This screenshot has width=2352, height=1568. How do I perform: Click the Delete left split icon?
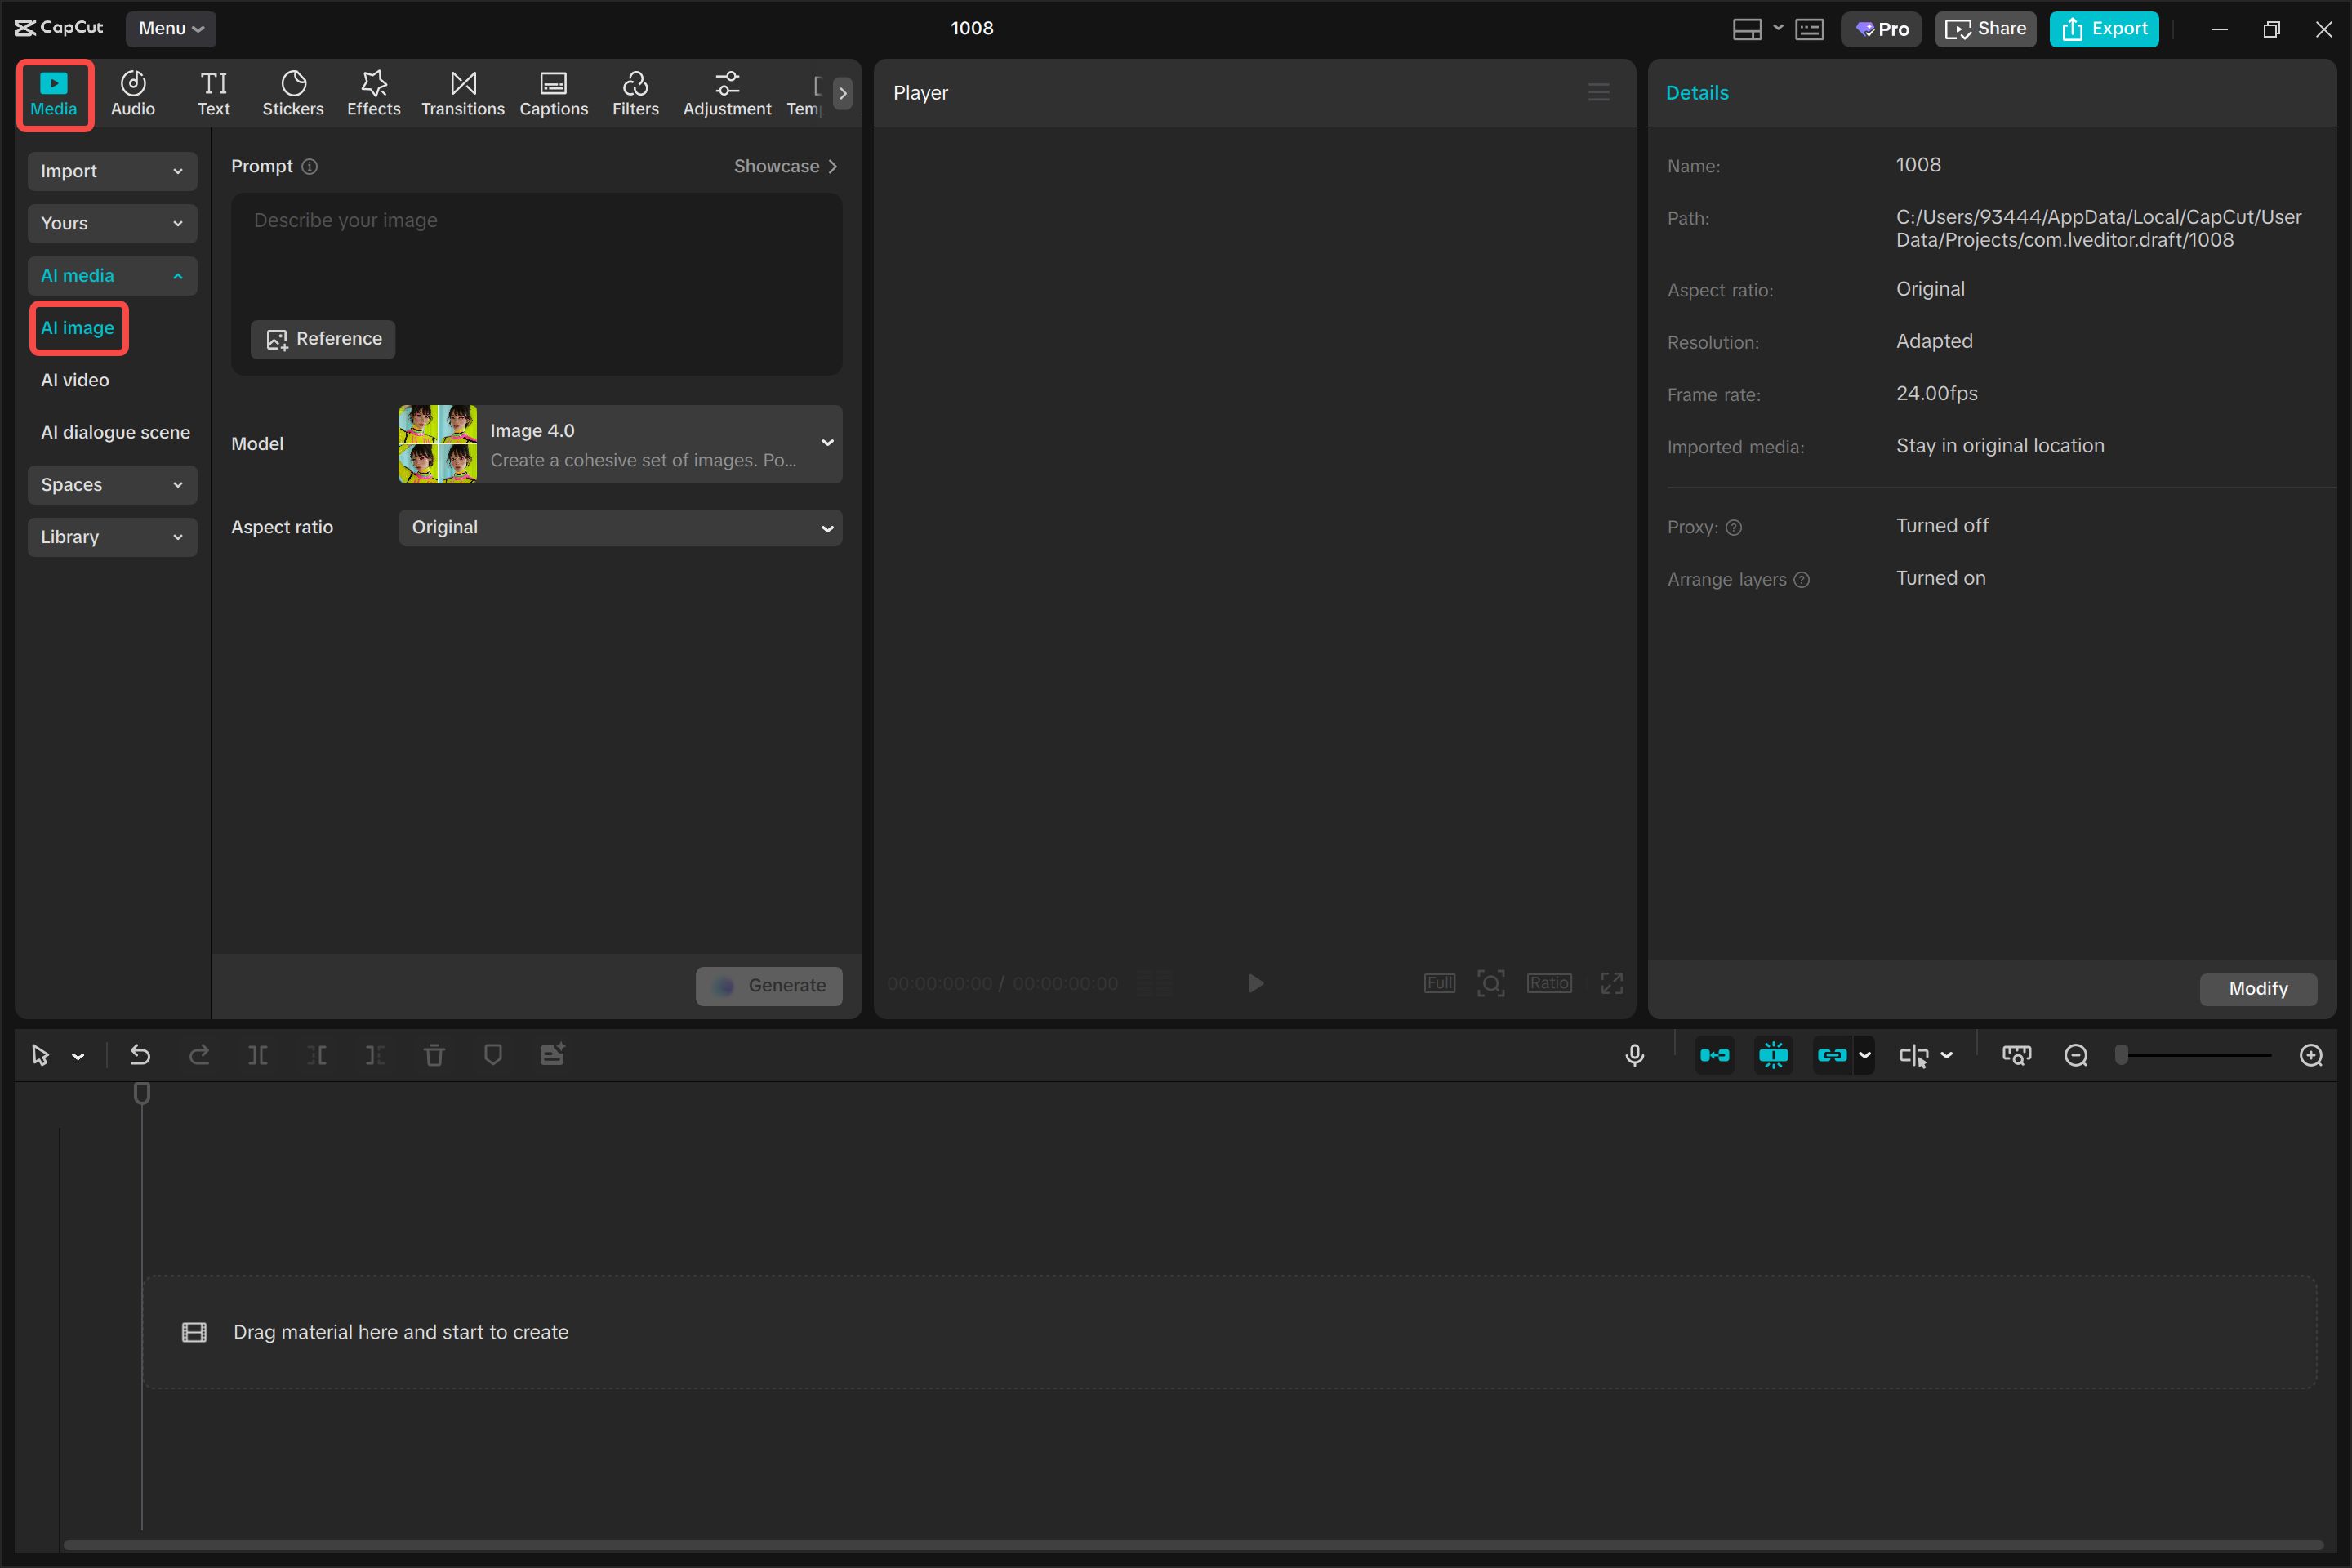click(317, 1055)
